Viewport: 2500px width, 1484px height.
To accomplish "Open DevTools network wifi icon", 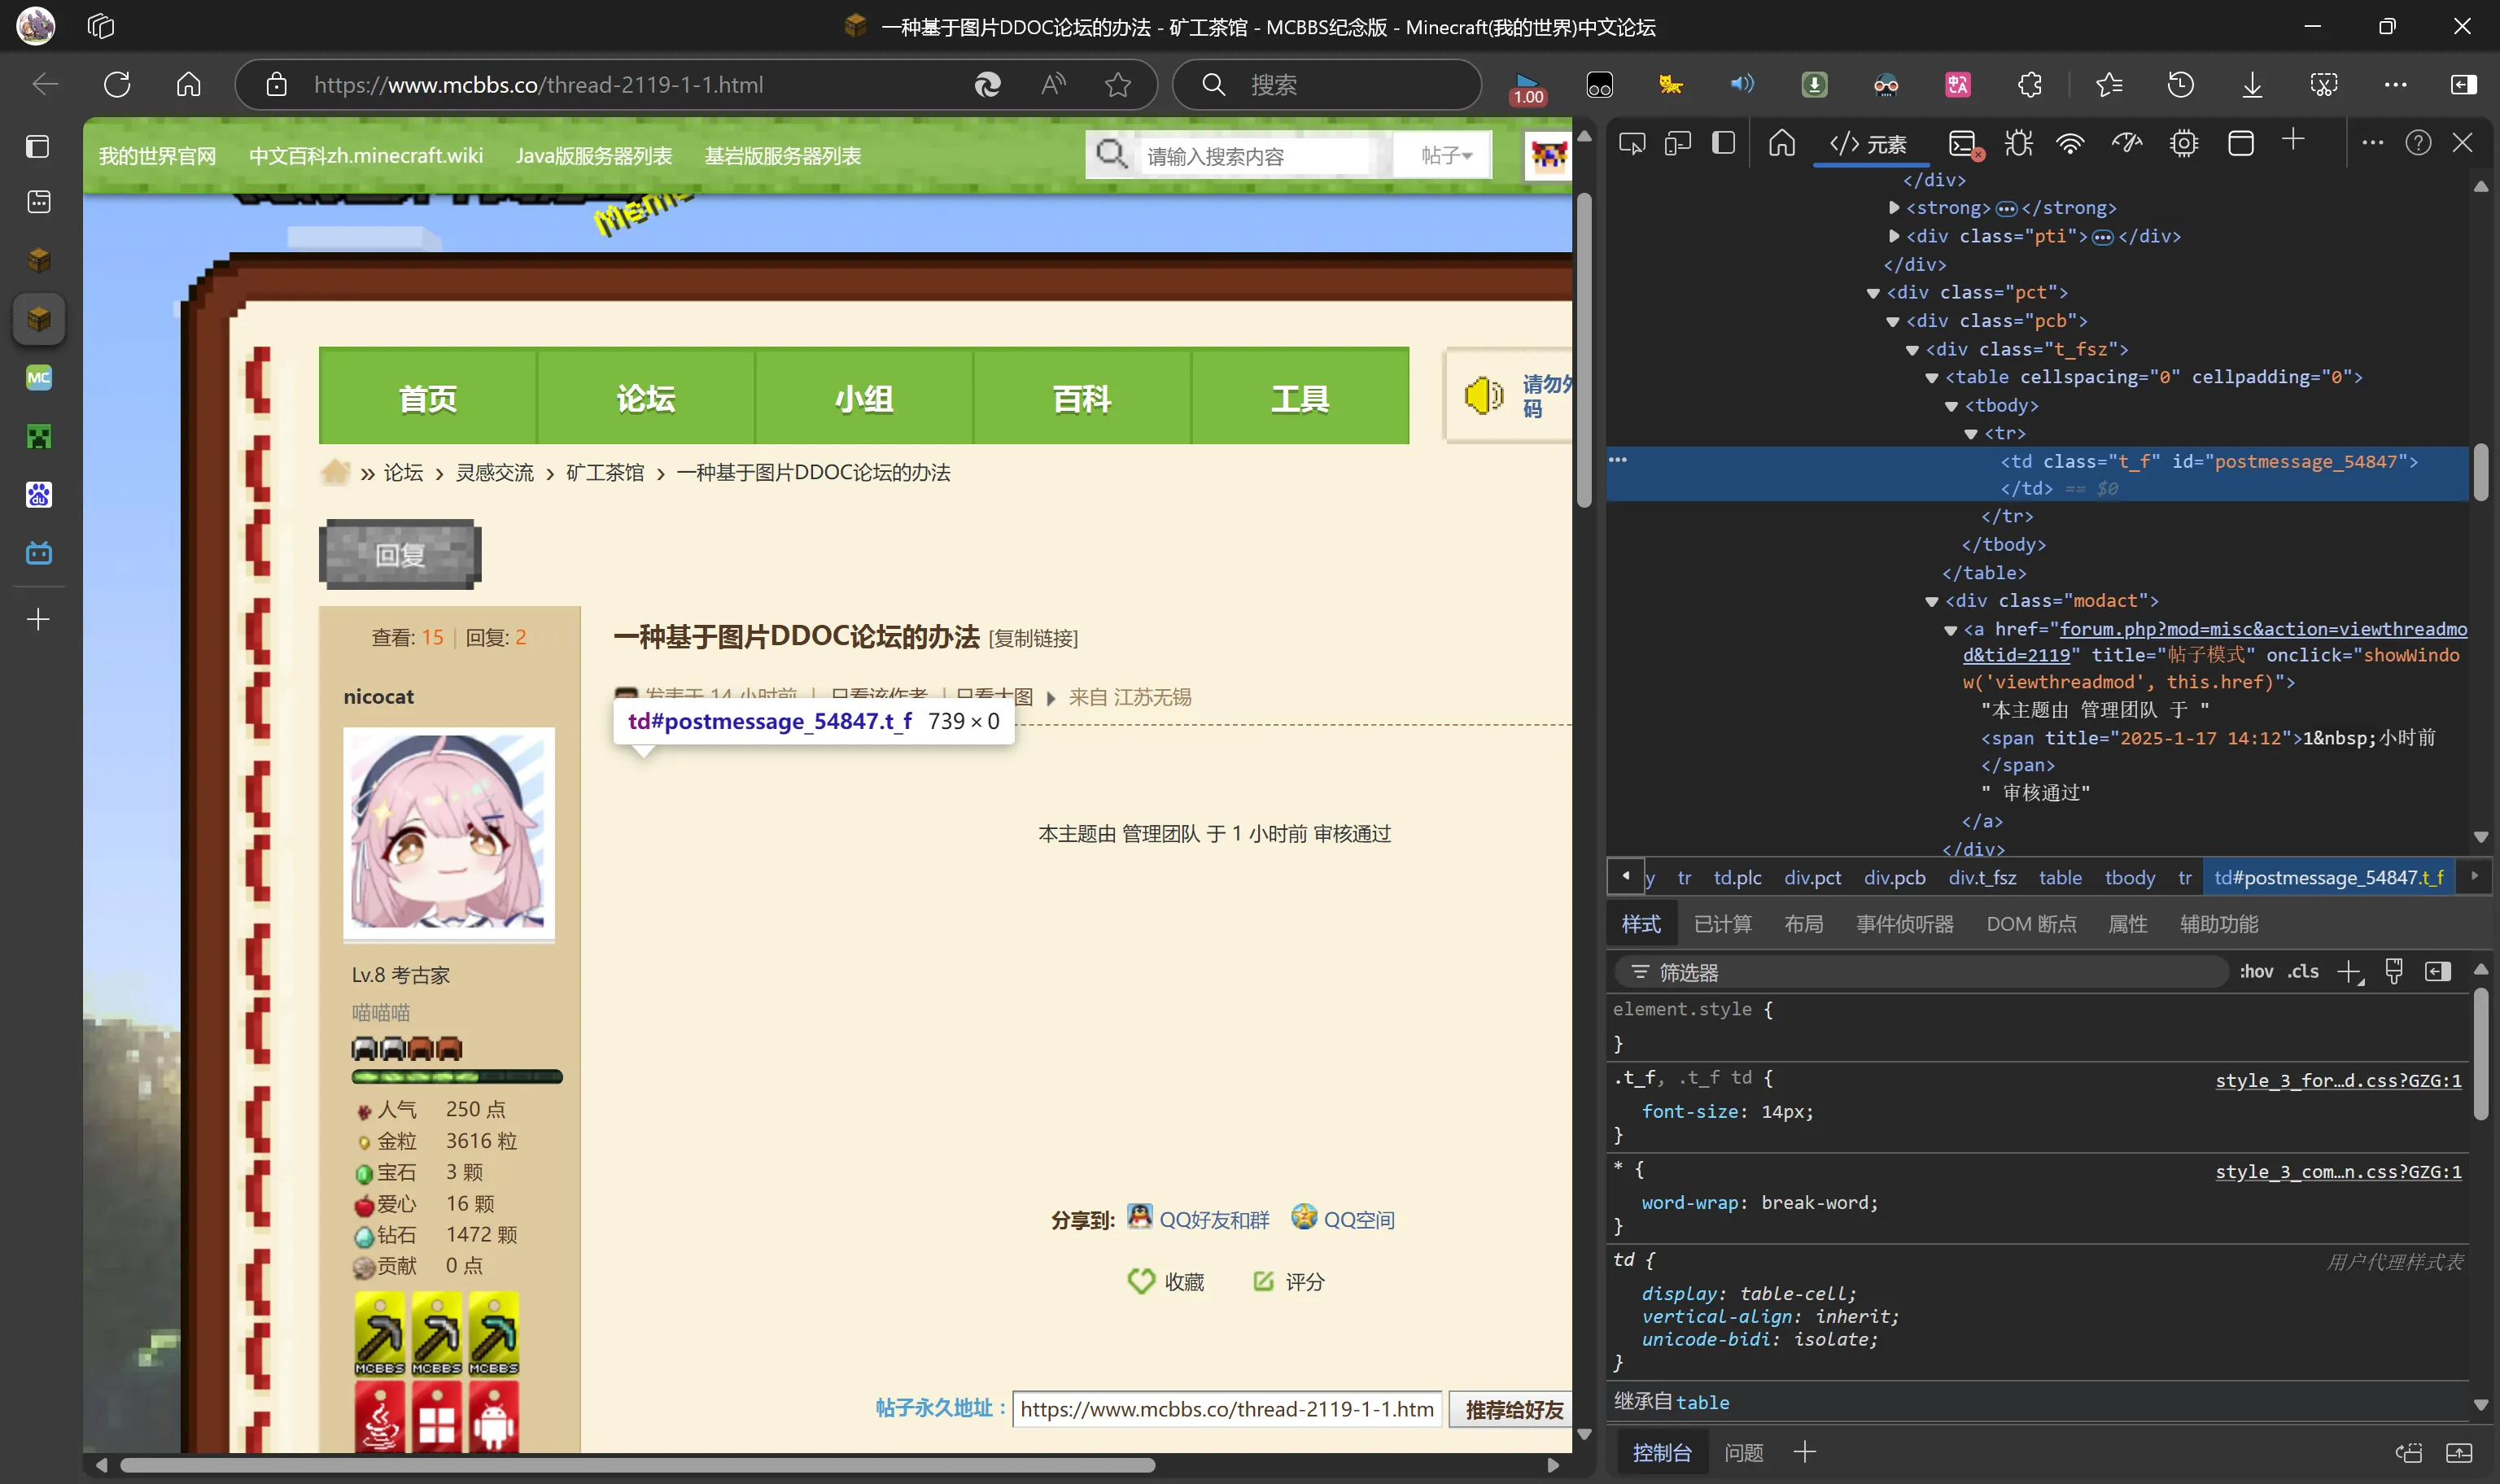I will [2070, 144].
